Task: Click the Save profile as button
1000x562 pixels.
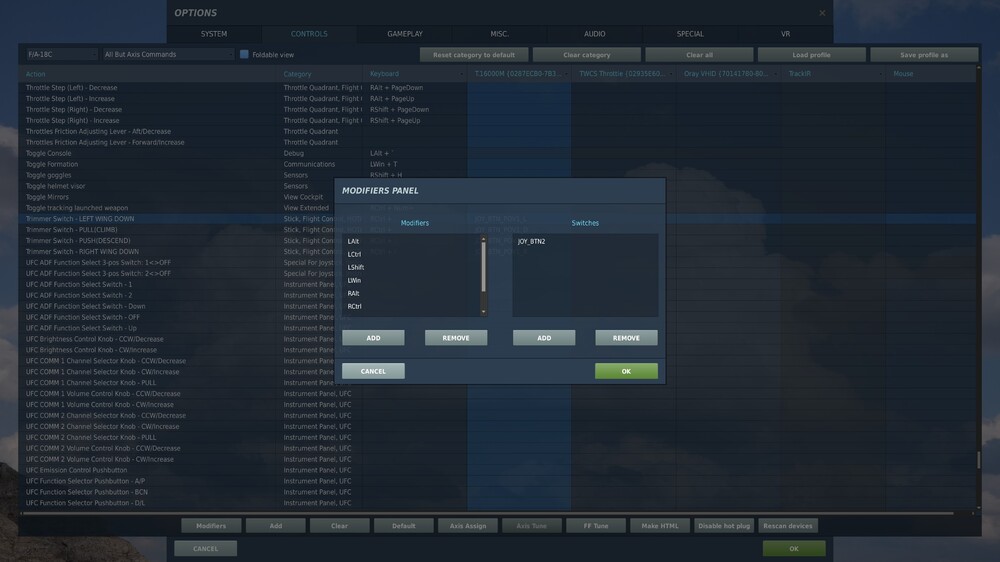Action: [923, 55]
